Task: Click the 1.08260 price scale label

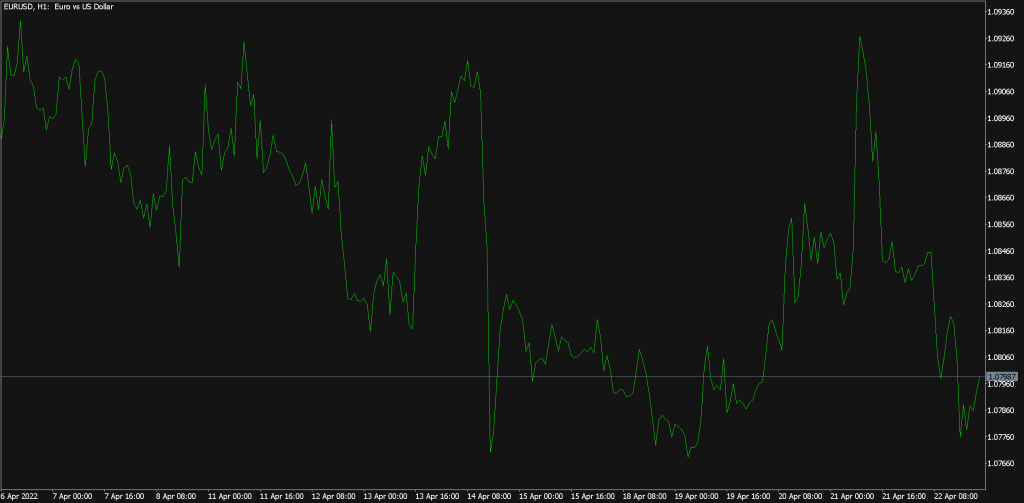Action: point(1001,304)
